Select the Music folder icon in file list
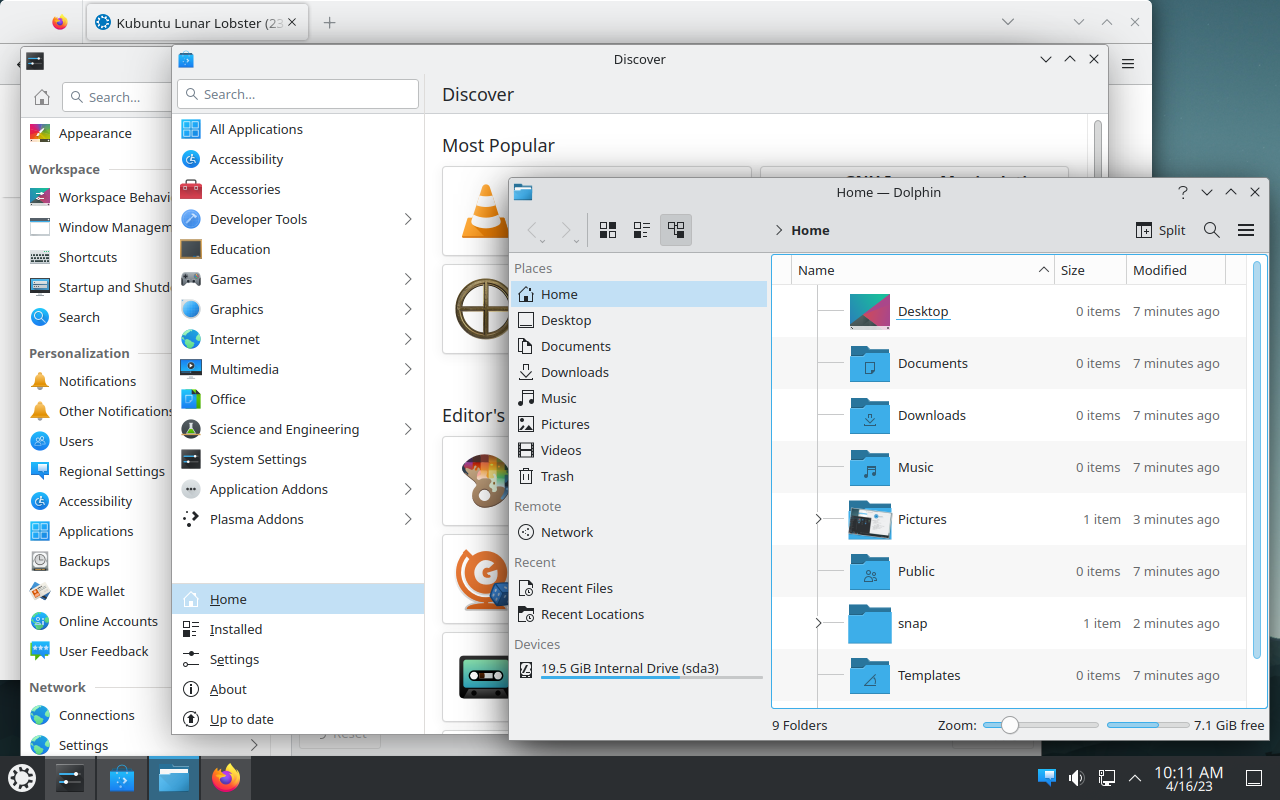 tap(870, 468)
